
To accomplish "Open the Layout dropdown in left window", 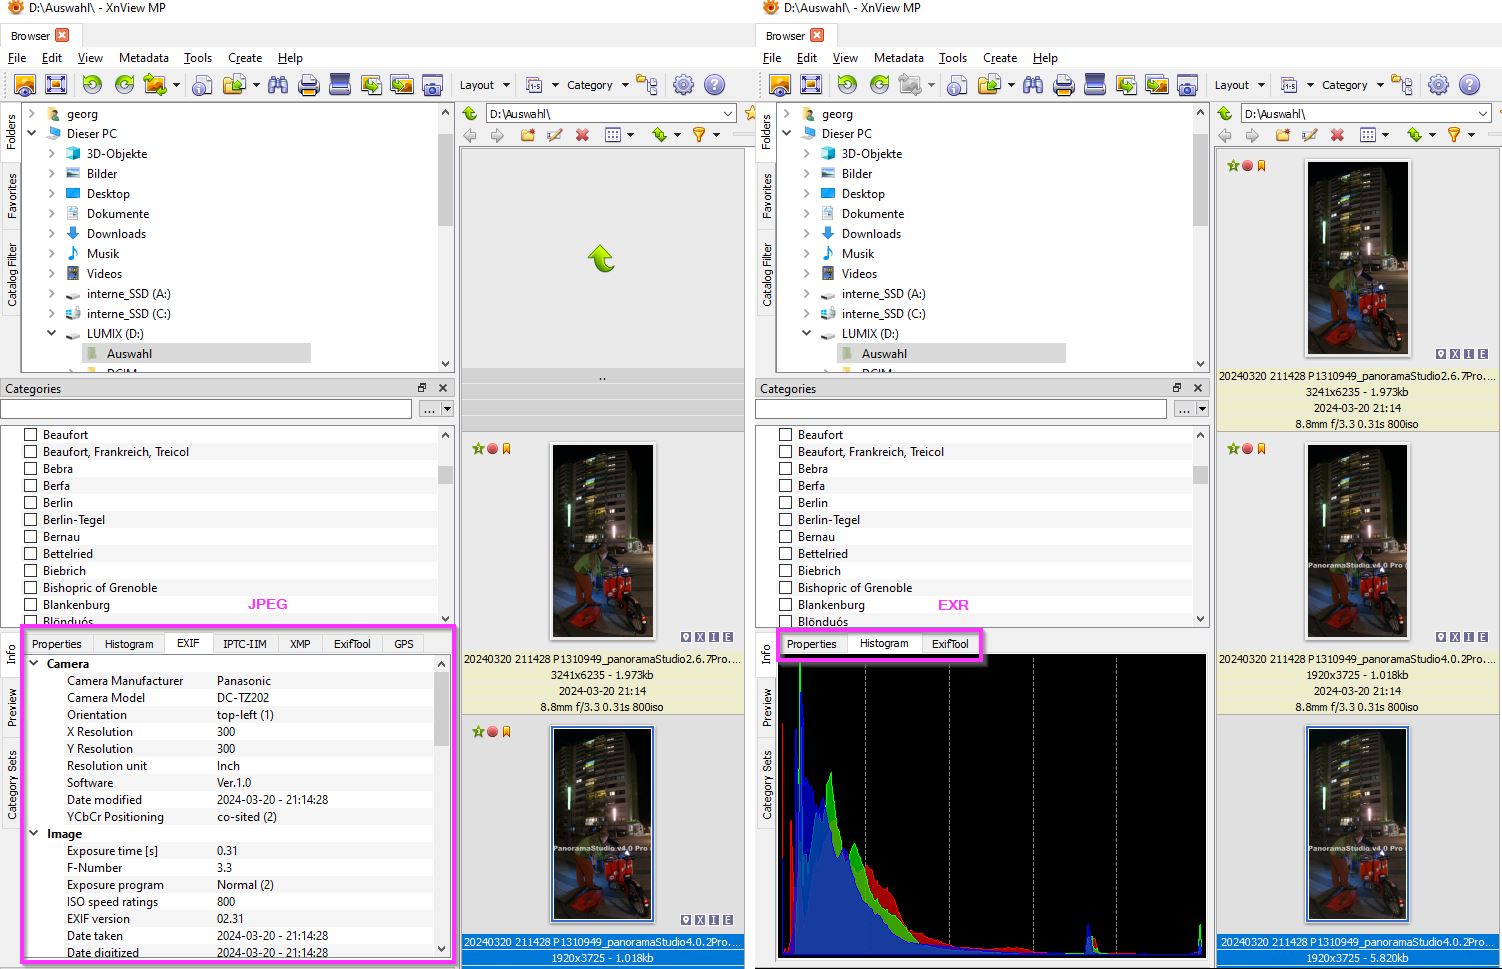I will pos(484,85).
